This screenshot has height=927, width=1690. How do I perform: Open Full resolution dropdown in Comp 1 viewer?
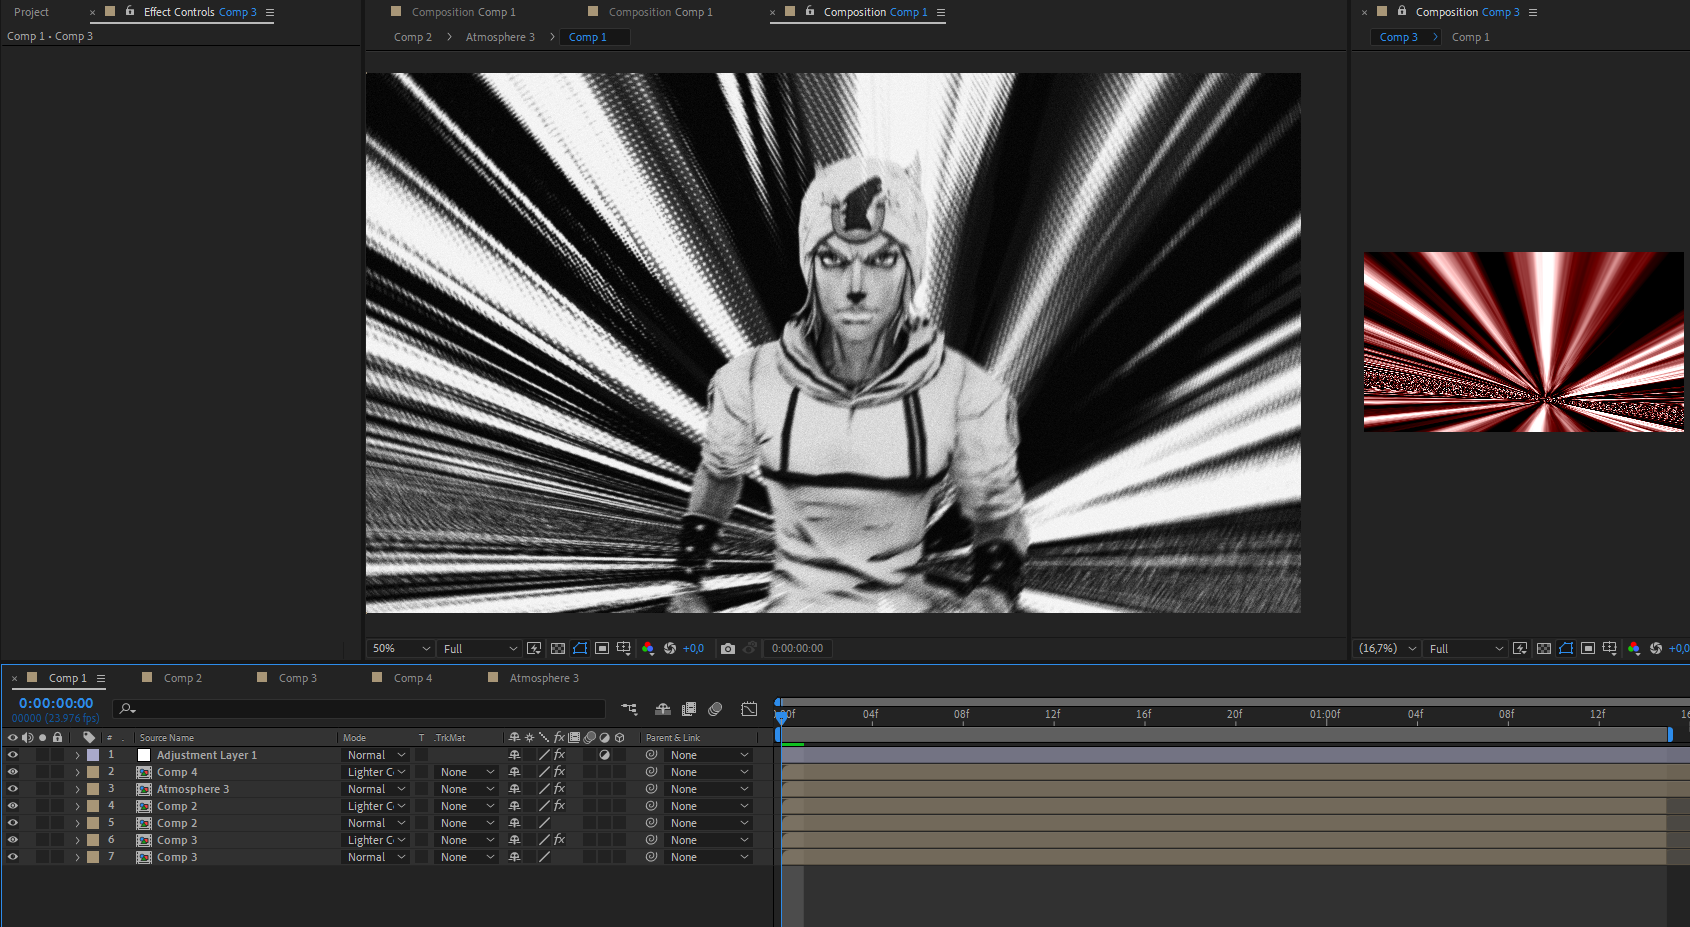pyautogui.click(x=480, y=648)
